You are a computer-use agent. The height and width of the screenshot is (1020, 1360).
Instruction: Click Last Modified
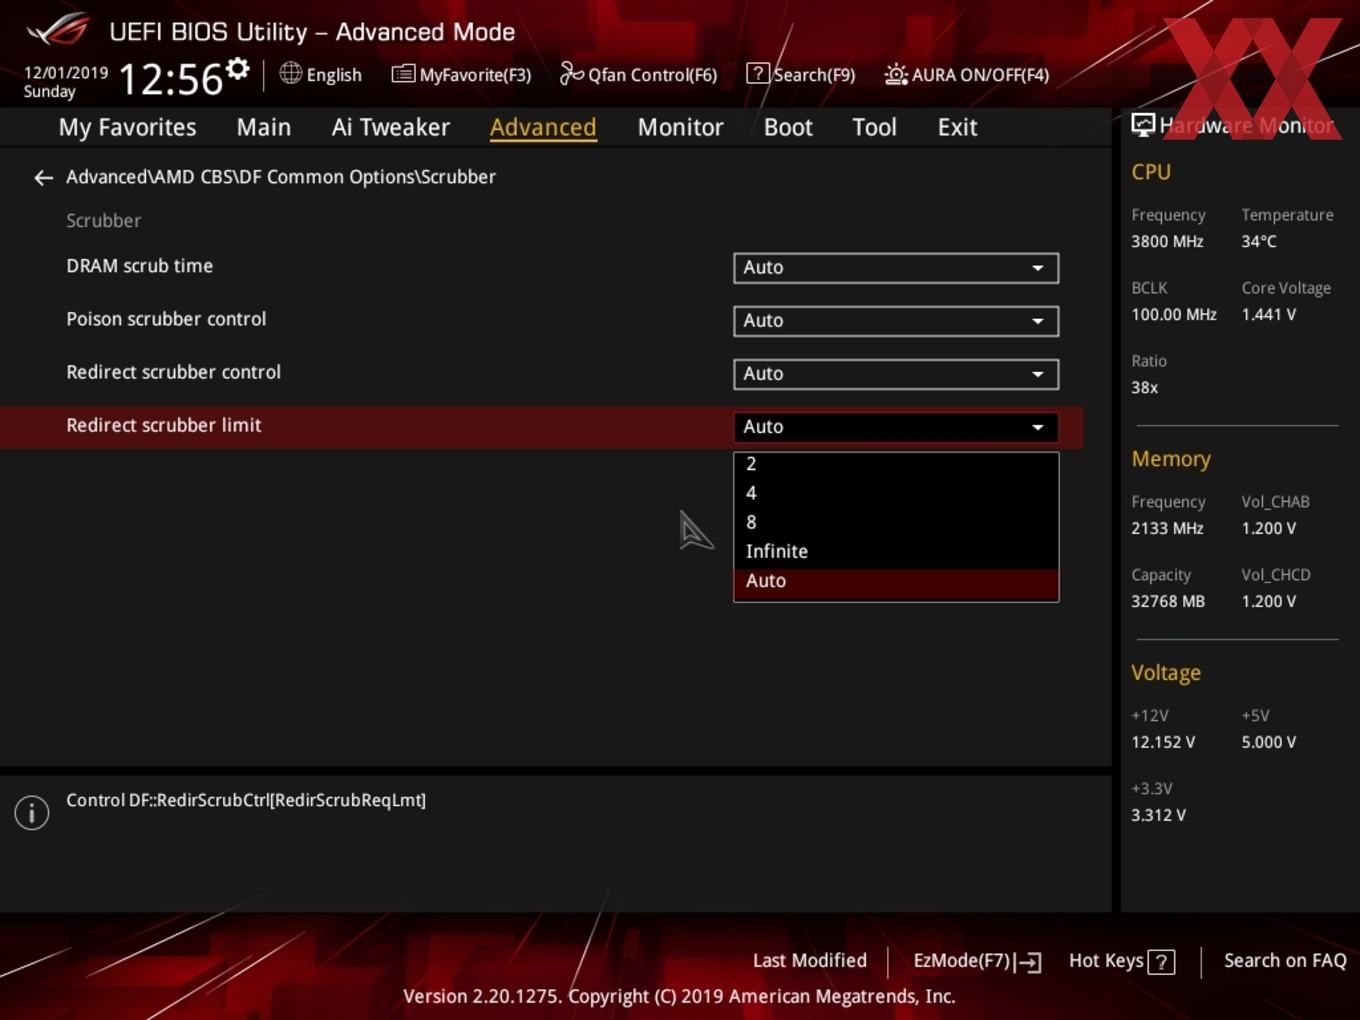810,961
